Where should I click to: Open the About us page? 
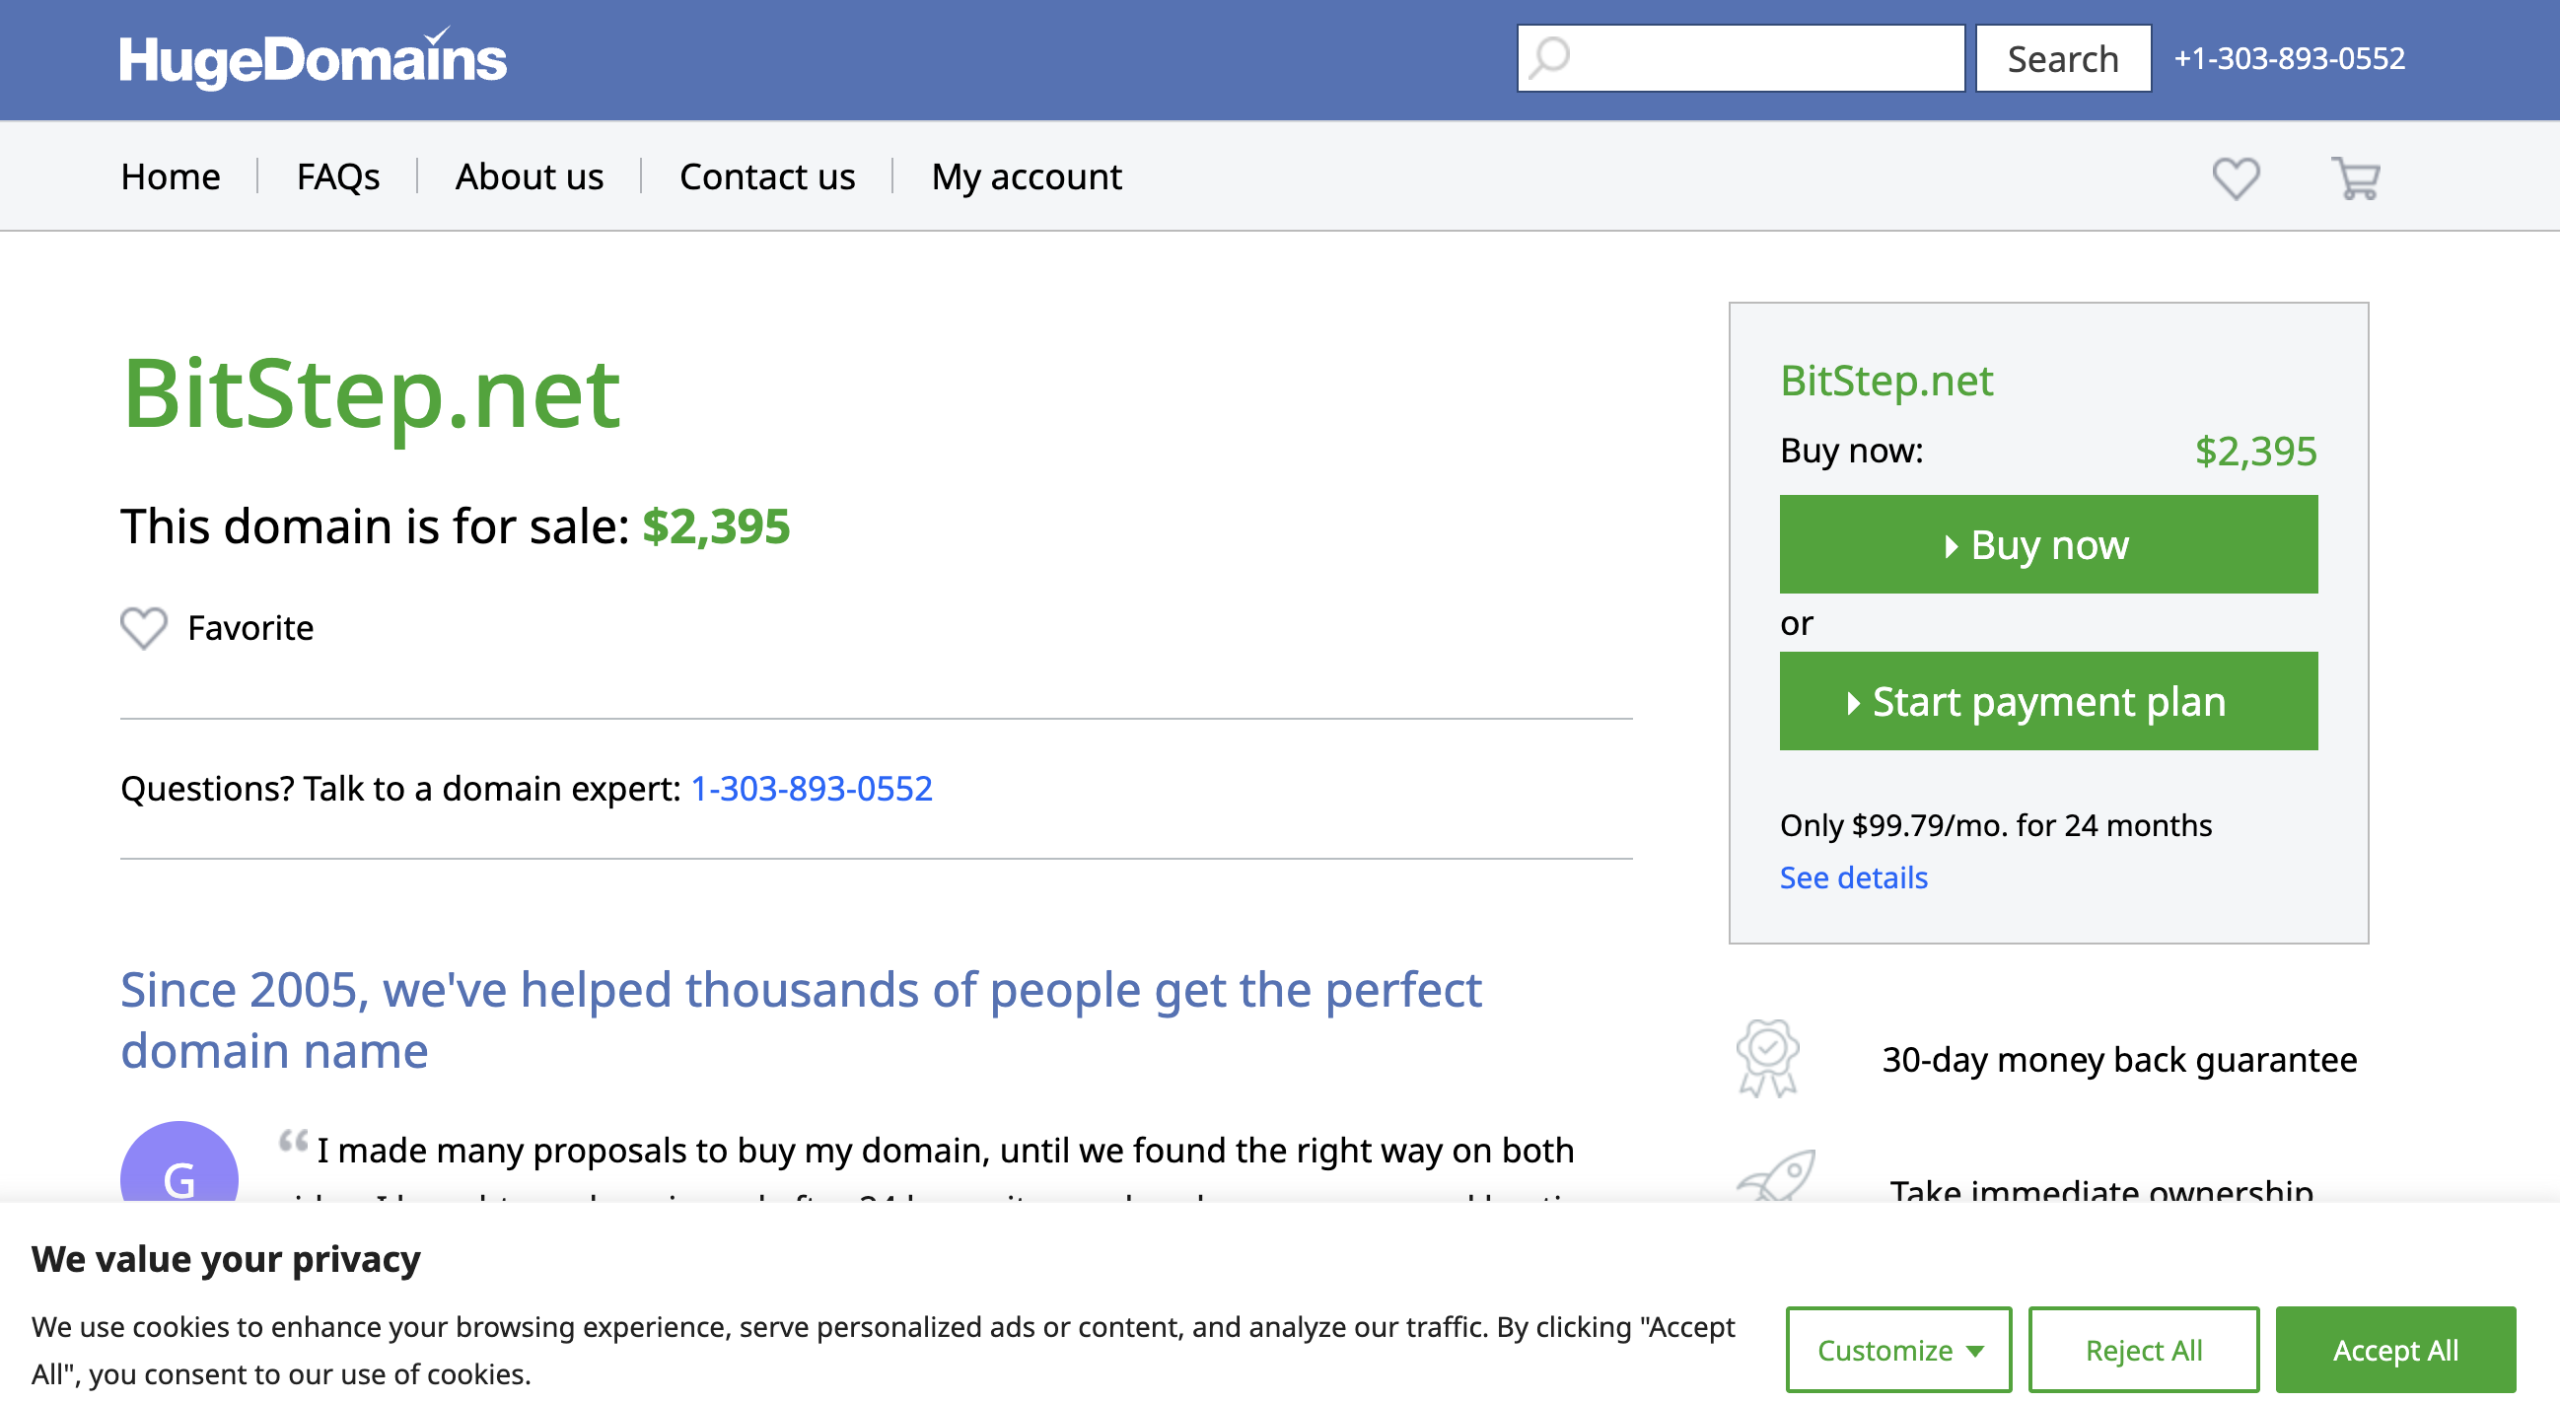click(528, 176)
